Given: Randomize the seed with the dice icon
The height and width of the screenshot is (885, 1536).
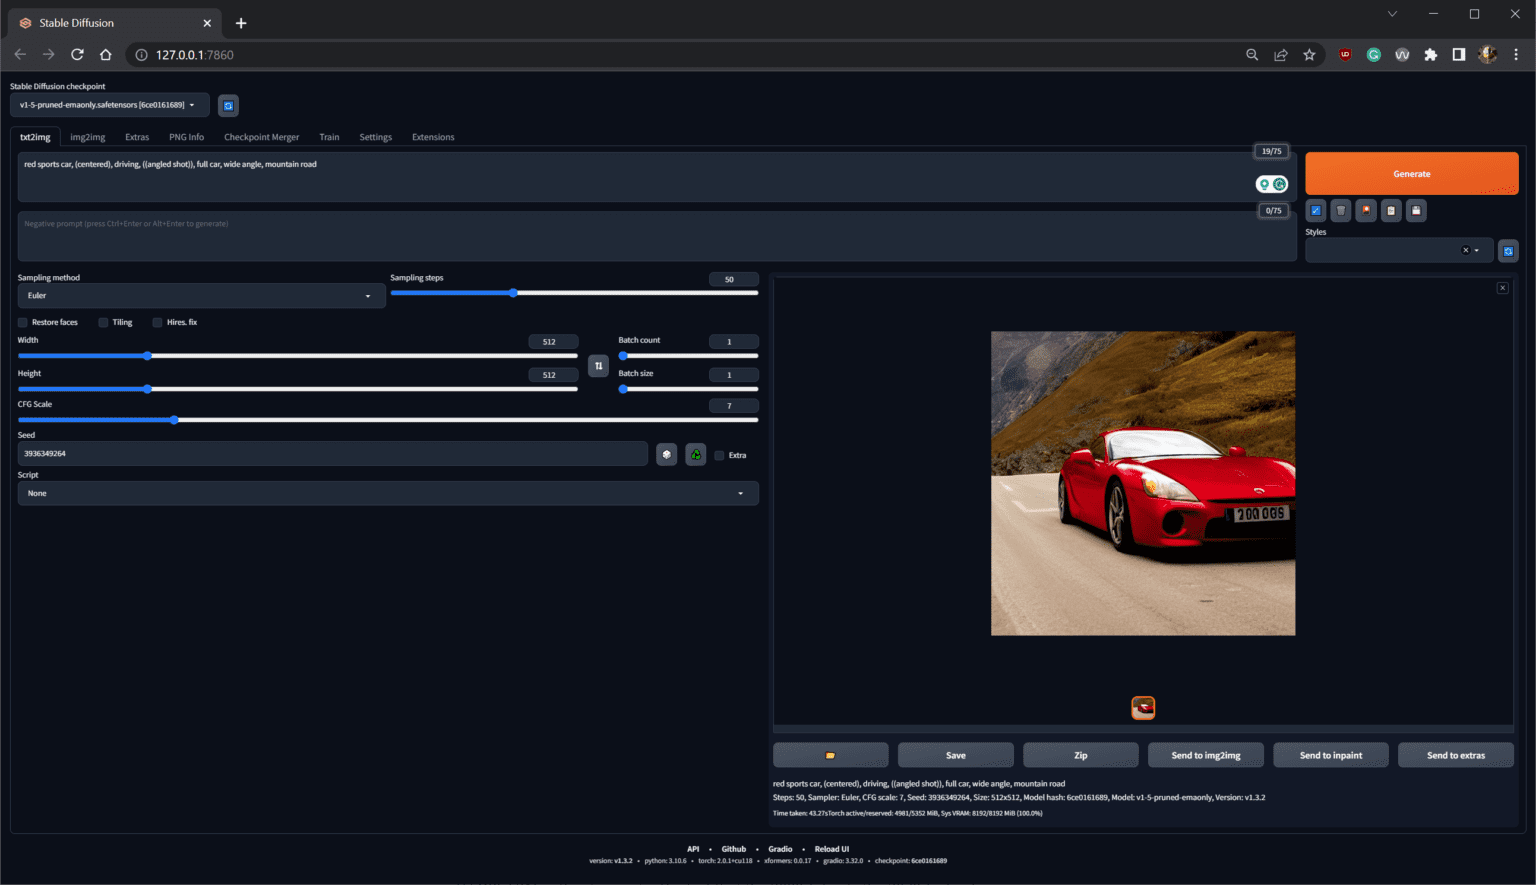Looking at the screenshot, I should pos(666,454).
